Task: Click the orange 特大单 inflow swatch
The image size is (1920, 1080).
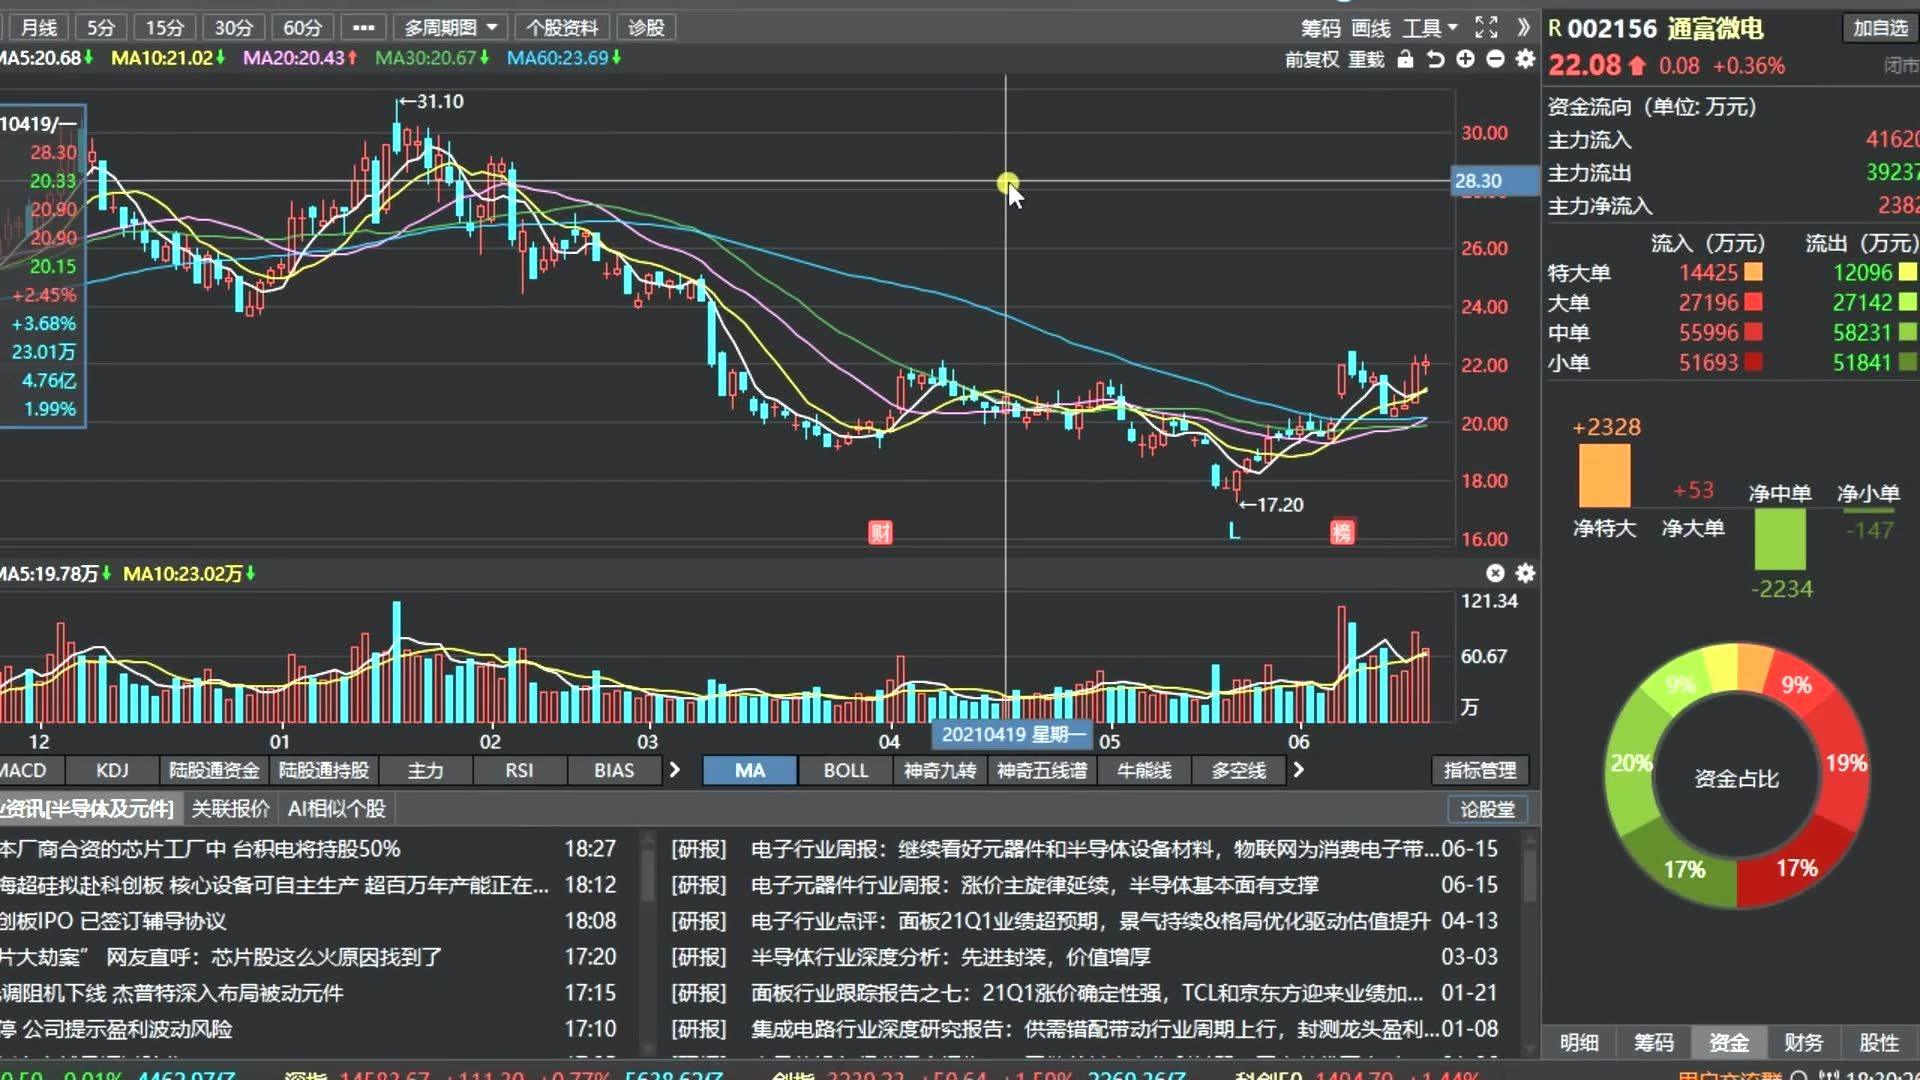Action: (1753, 272)
